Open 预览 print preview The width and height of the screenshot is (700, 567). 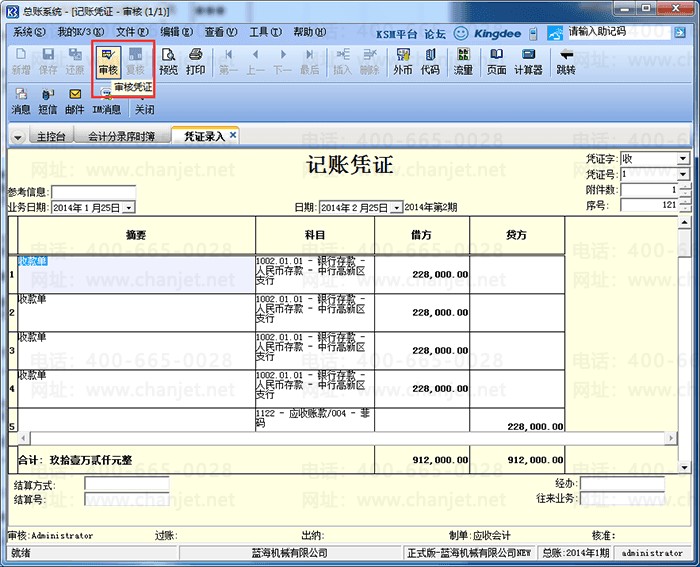168,60
